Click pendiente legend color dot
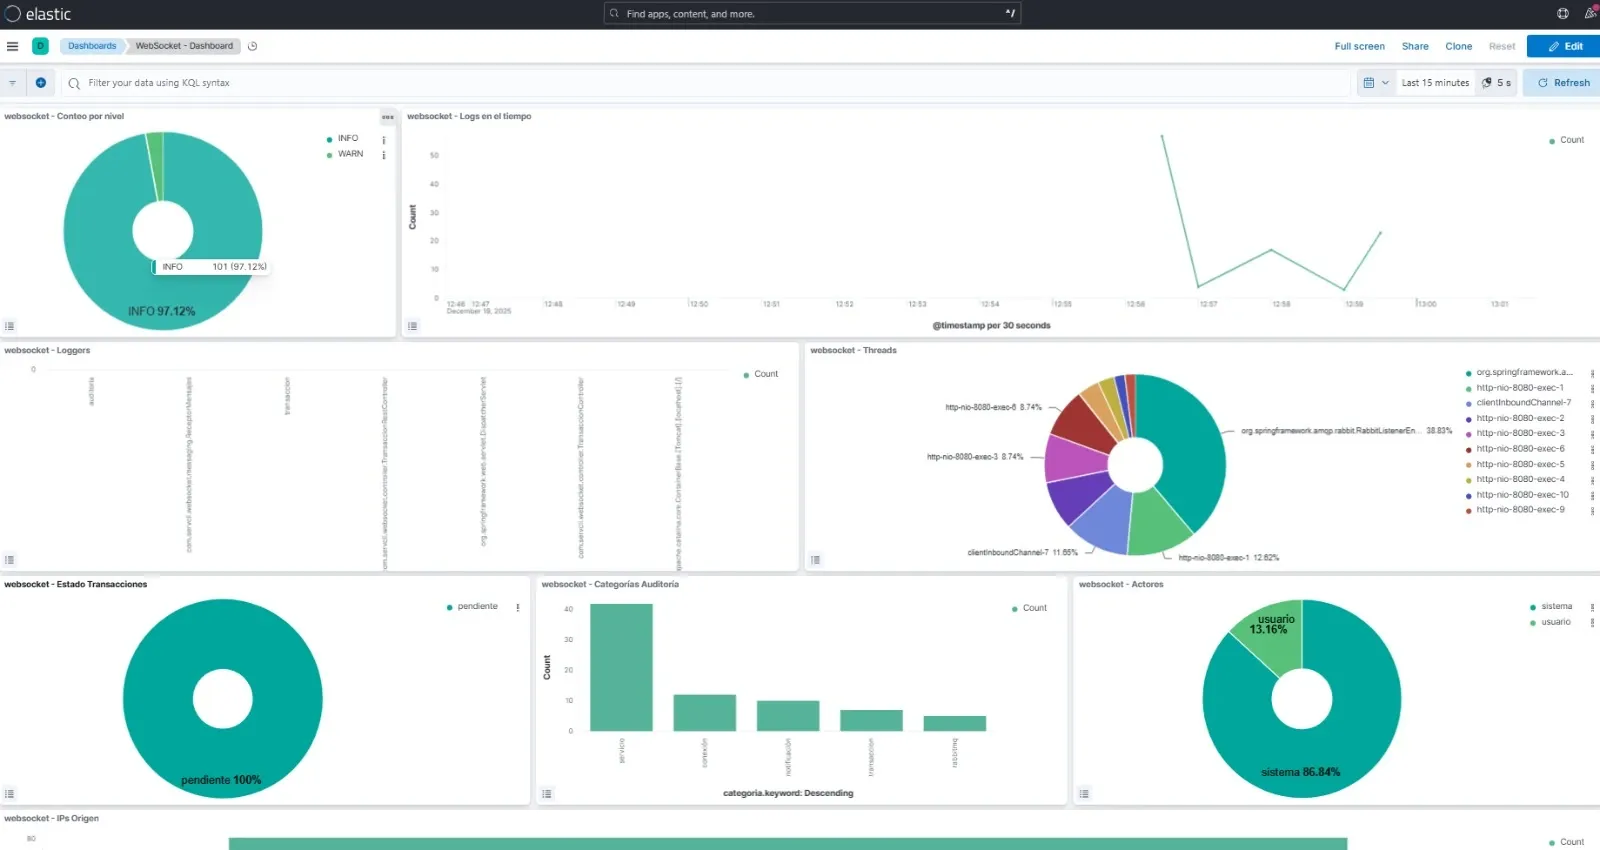1600x850 pixels. click(450, 608)
